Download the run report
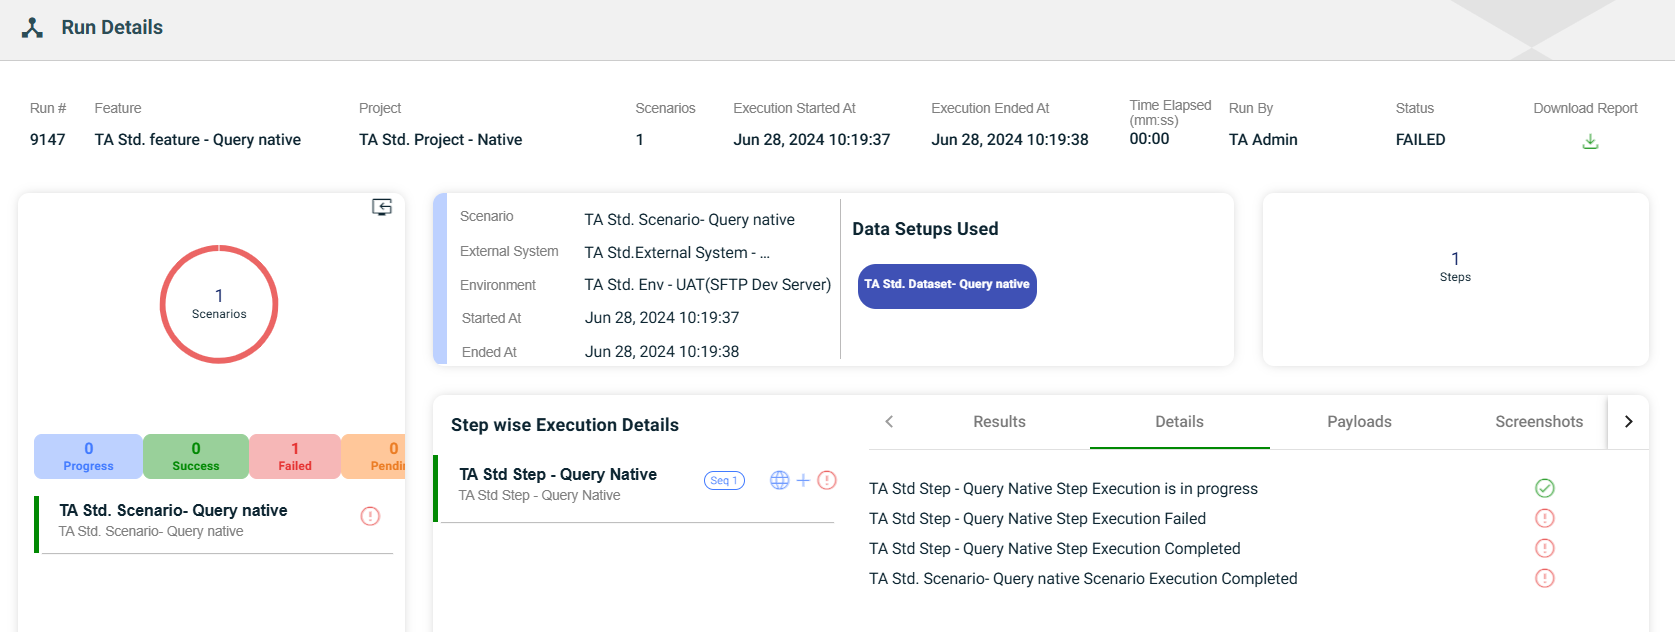The height and width of the screenshot is (632, 1675). pos(1590,142)
